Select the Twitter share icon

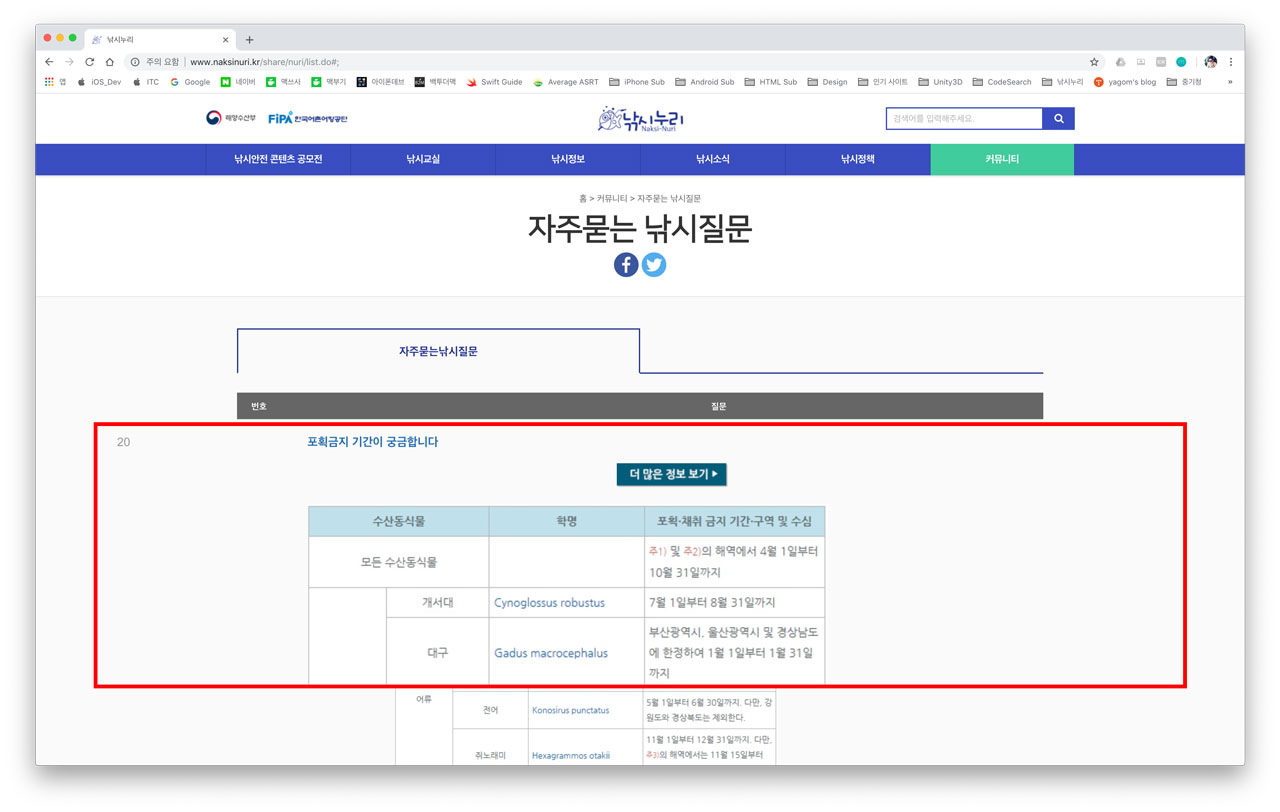click(x=654, y=264)
